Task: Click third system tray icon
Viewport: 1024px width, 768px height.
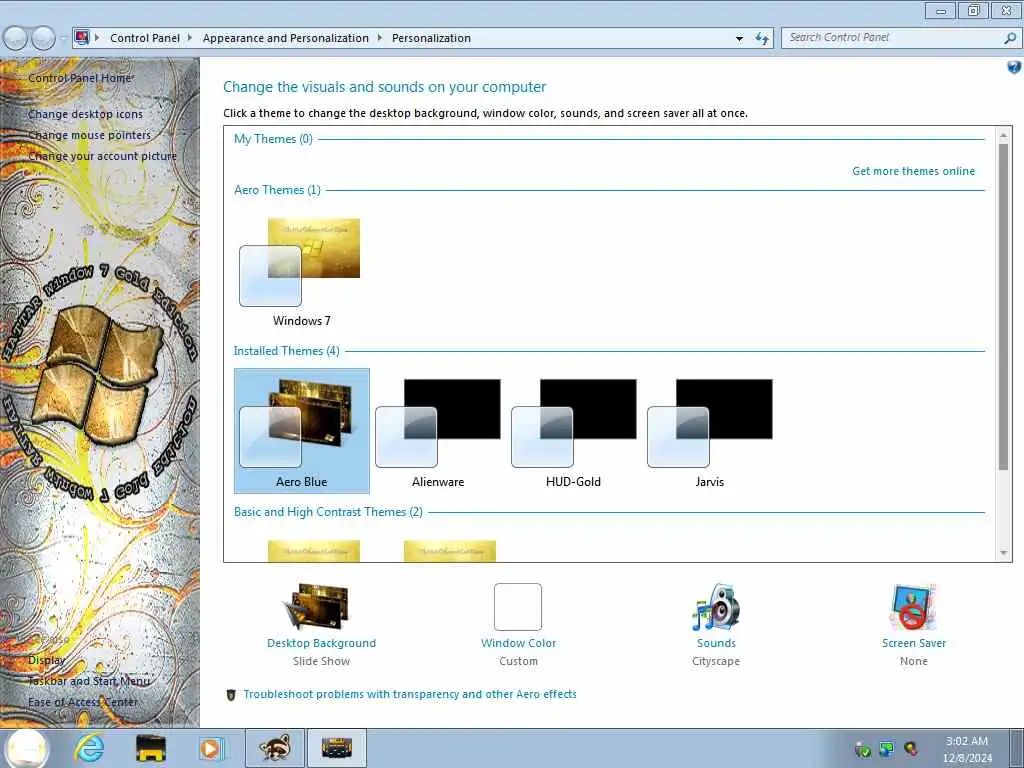Action: click(x=910, y=749)
